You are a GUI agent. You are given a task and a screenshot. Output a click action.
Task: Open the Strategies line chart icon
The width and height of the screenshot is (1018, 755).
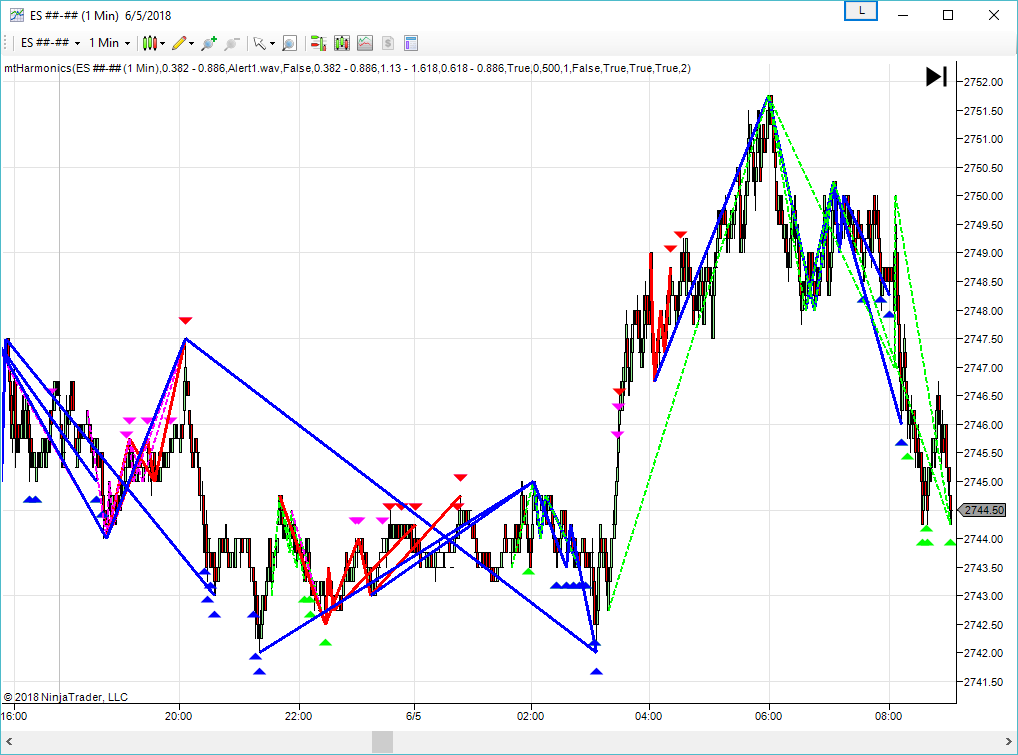(x=365, y=43)
